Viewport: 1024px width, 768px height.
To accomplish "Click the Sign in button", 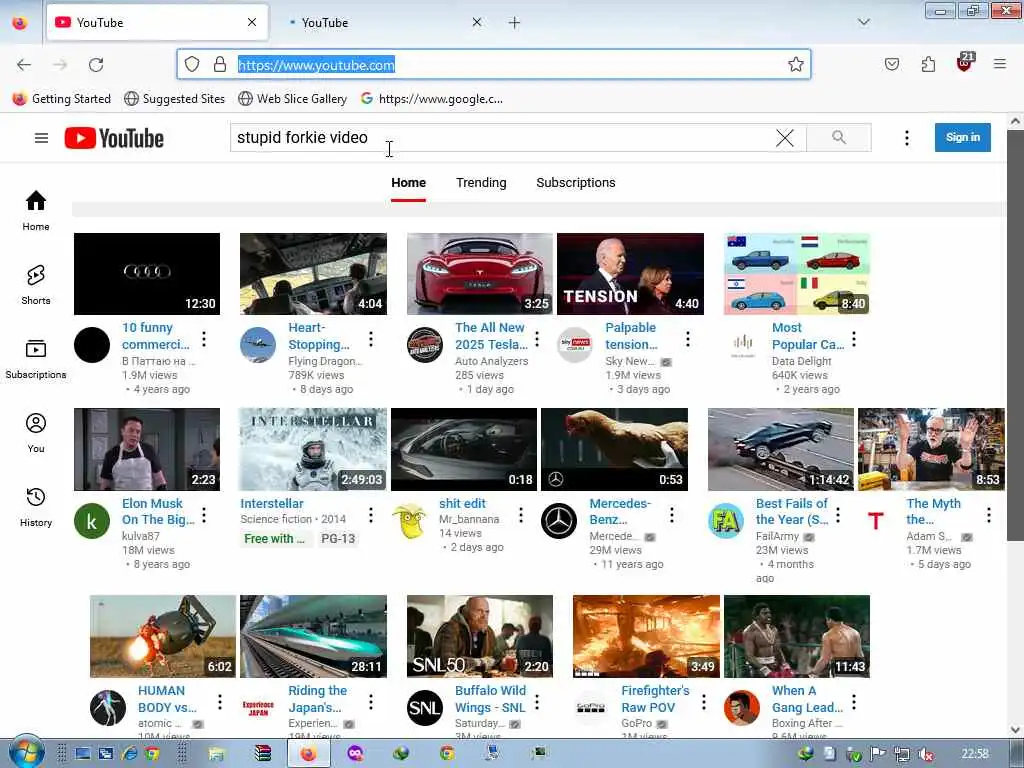I will (963, 137).
